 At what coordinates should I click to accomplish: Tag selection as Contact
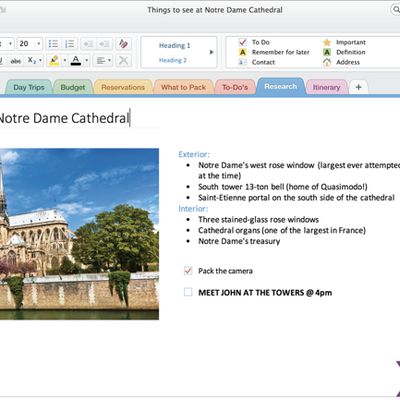tap(263, 62)
